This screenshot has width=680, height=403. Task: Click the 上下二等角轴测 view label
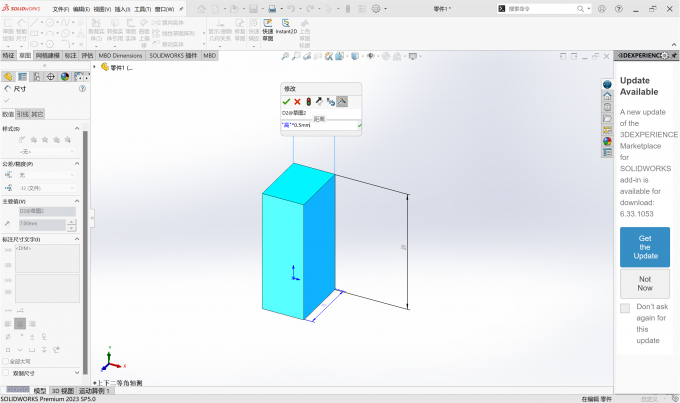point(119,383)
